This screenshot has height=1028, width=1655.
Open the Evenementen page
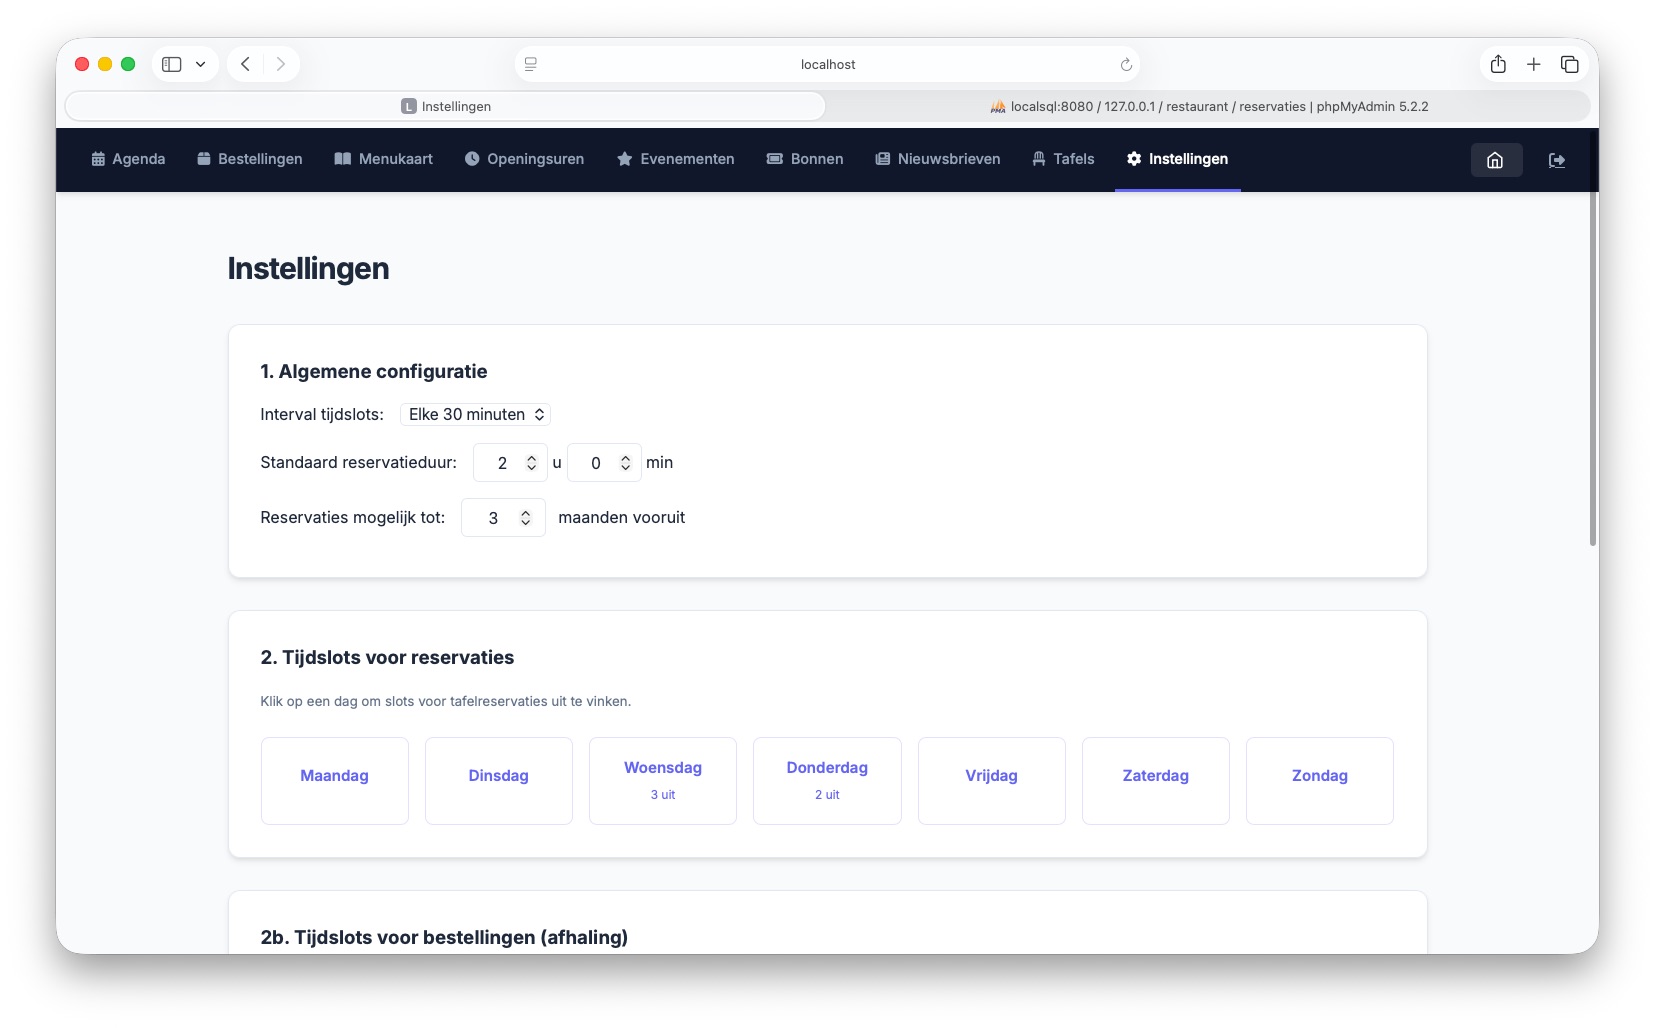676,159
